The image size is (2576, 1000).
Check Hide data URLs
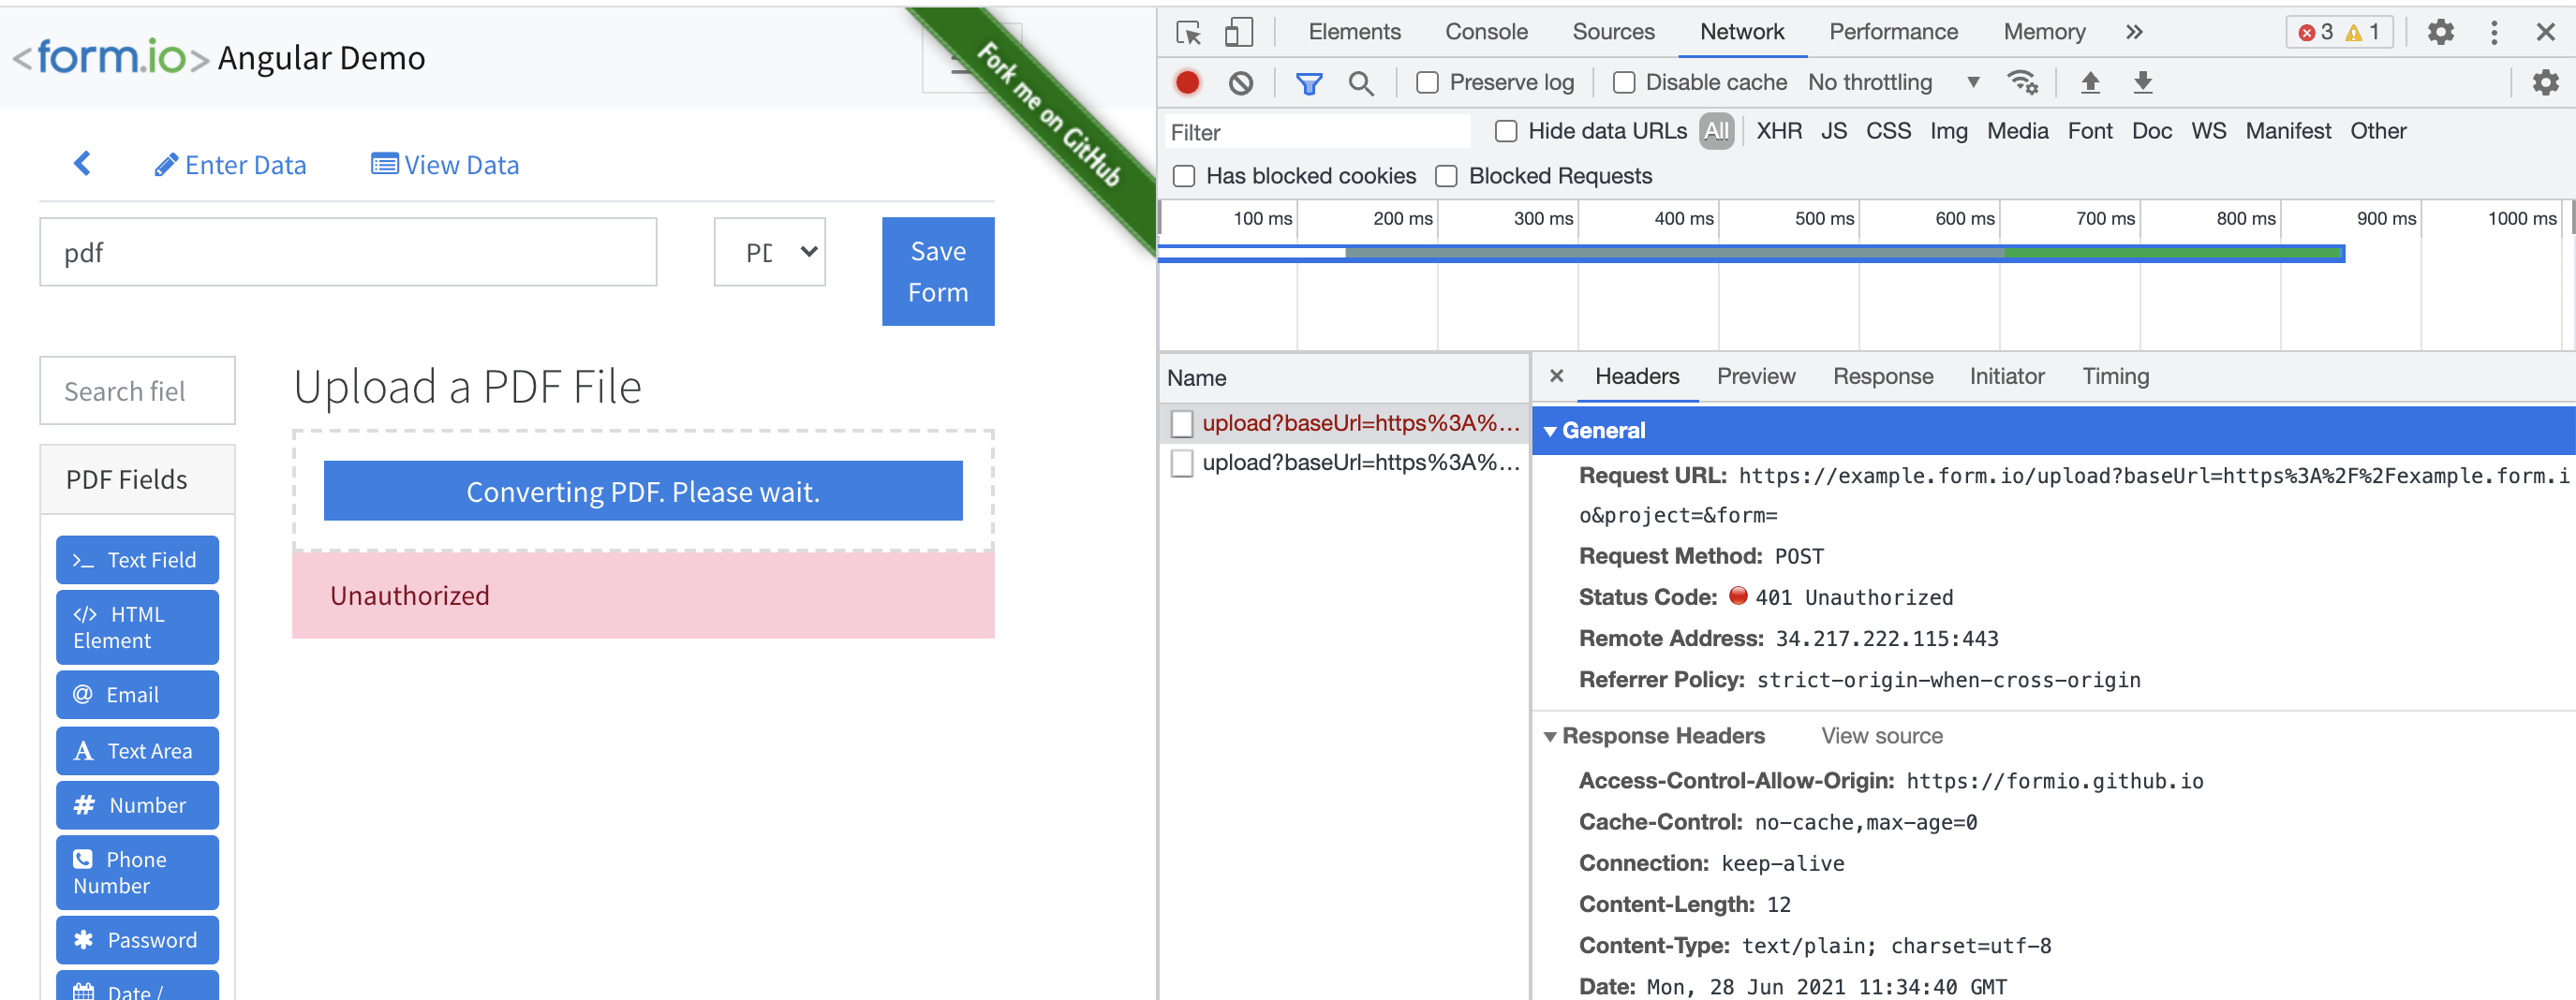pyautogui.click(x=1506, y=131)
